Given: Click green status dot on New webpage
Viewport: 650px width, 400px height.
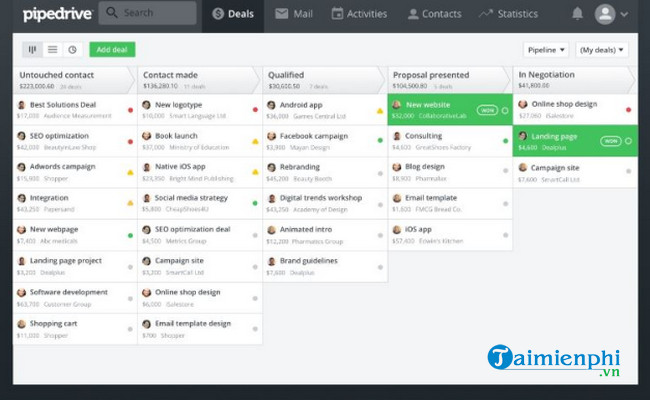Looking at the screenshot, I should click(x=130, y=235).
